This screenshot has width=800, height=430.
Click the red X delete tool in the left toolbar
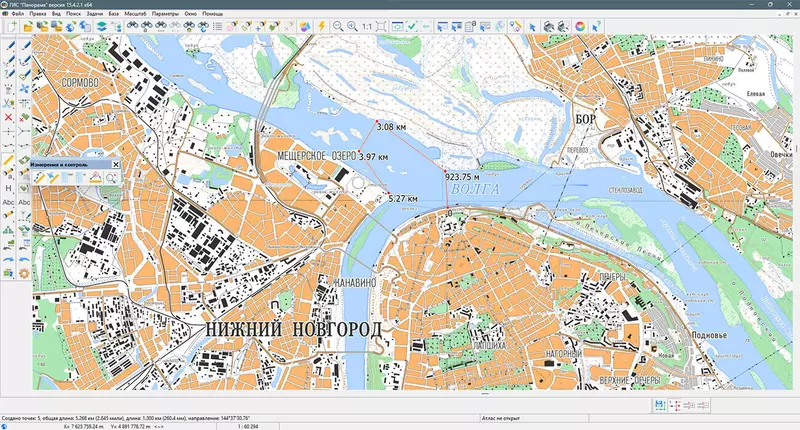(9, 116)
